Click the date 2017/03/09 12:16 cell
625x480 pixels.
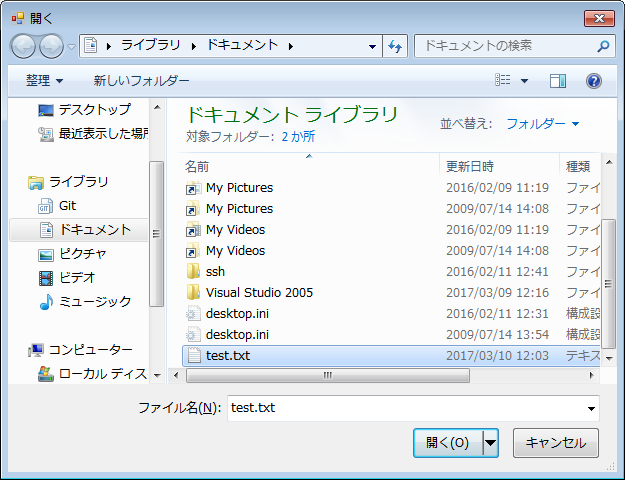pyautogui.click(x=497, y=293)
